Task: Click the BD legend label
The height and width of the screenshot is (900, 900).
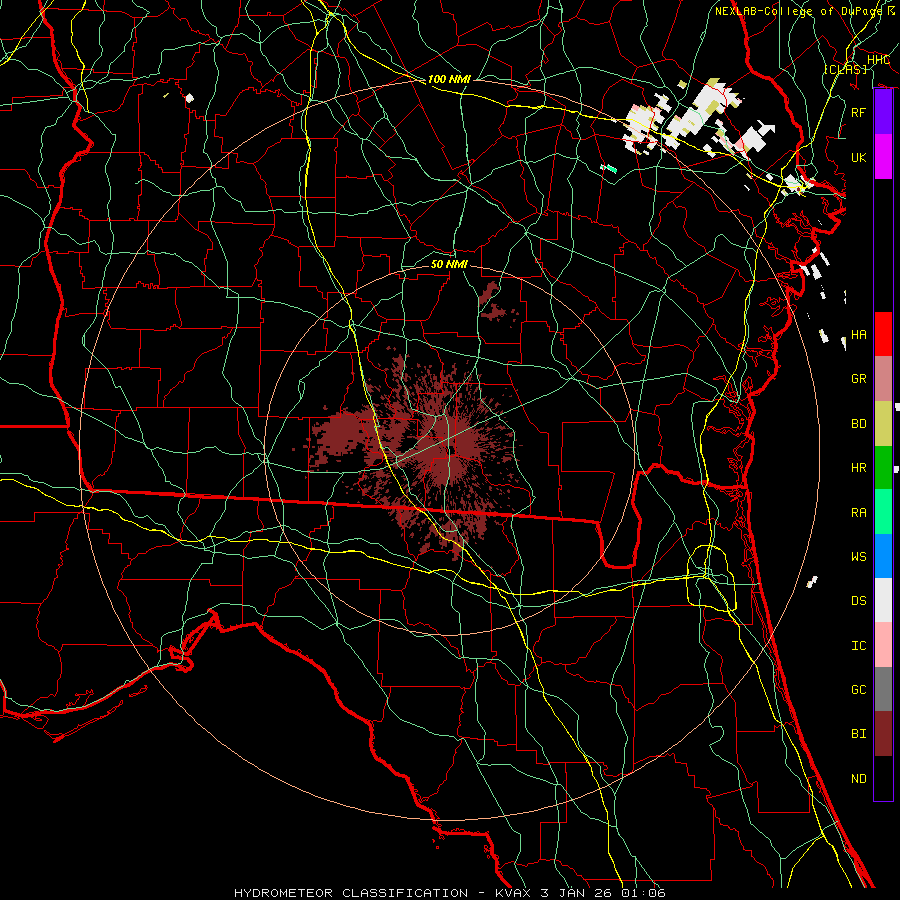Action: pyautogui.click(x=858, y=424)
